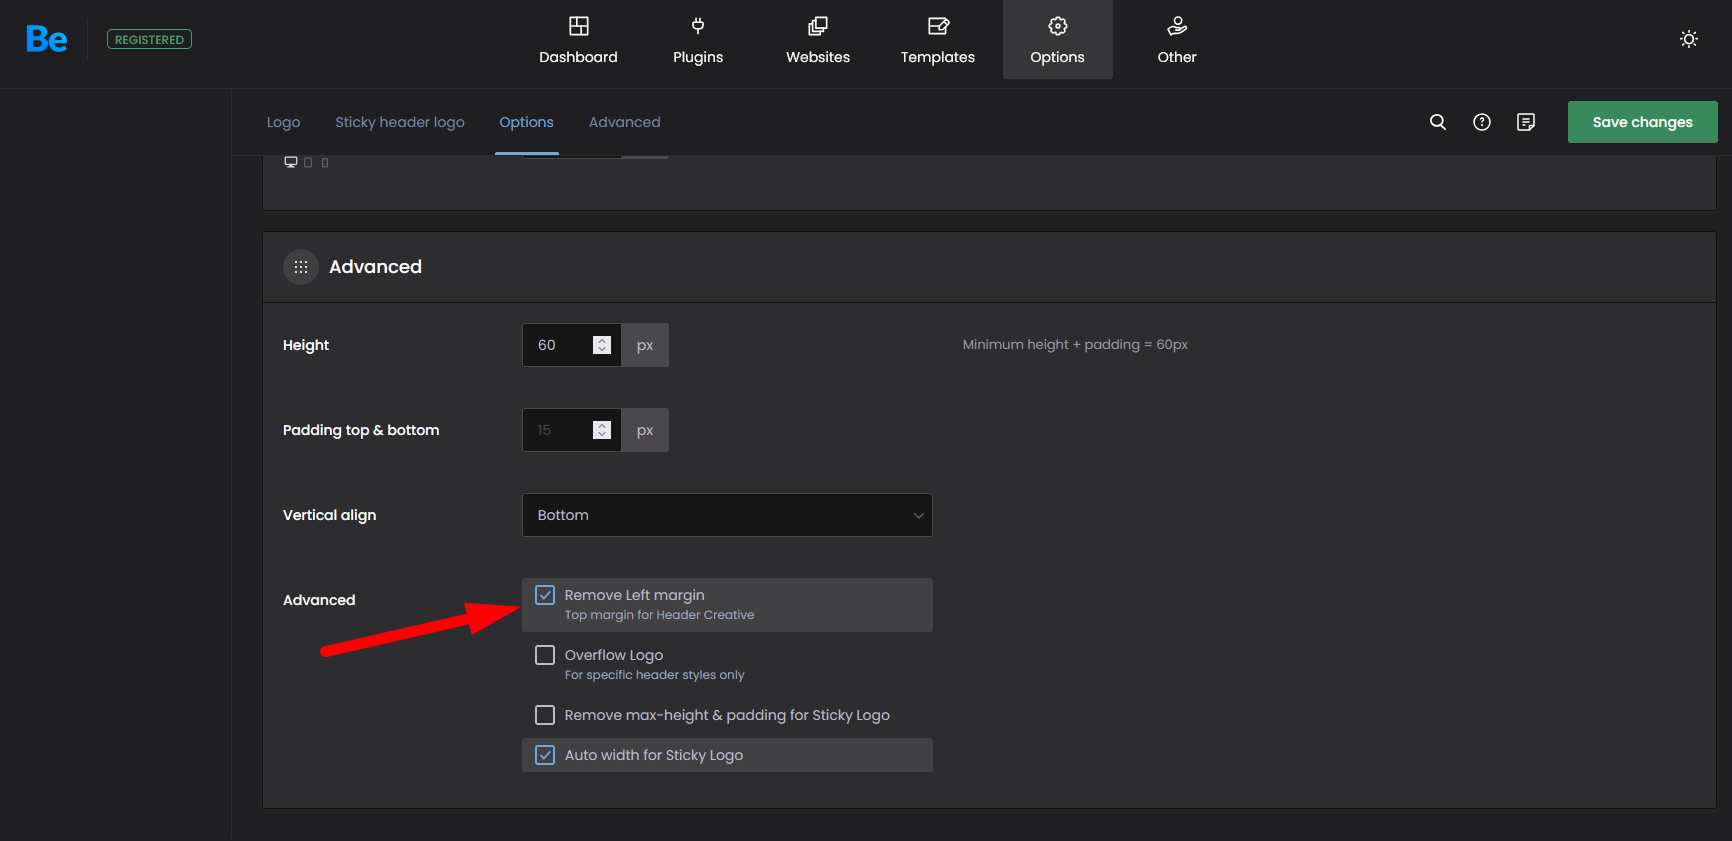
Task: Switch to the Advanced tab
Action: pyautogui.click(x=625, y=122)
